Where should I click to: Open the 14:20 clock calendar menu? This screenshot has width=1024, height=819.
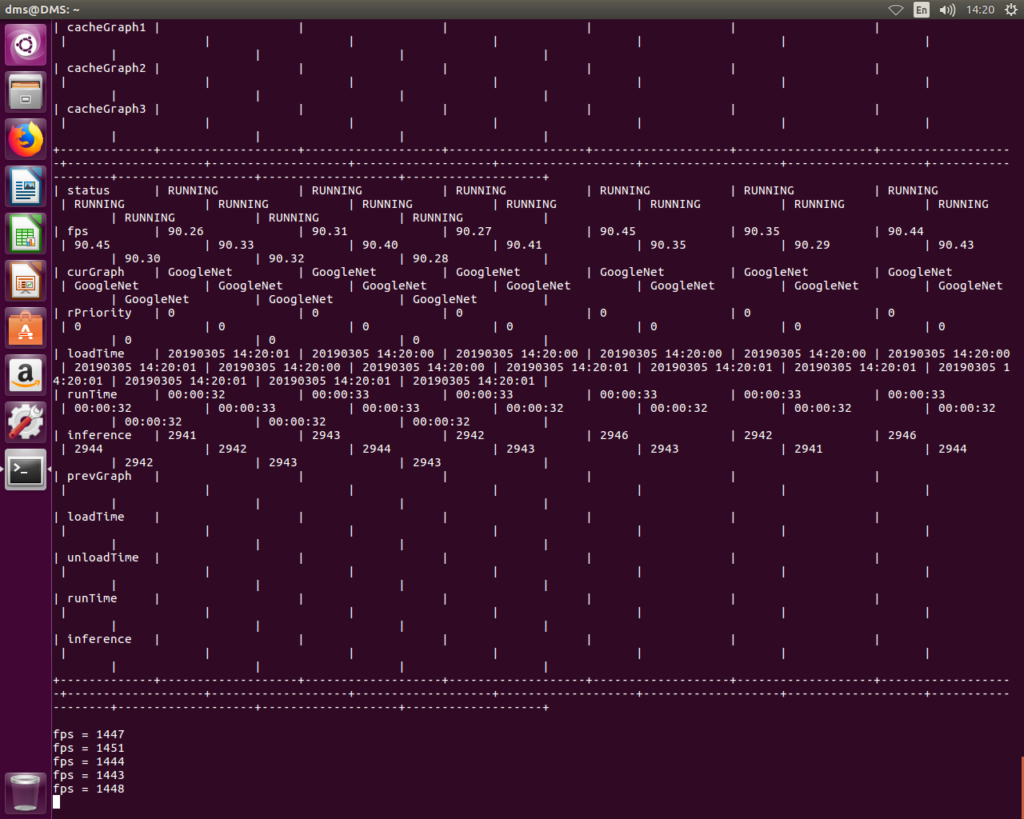978,10
